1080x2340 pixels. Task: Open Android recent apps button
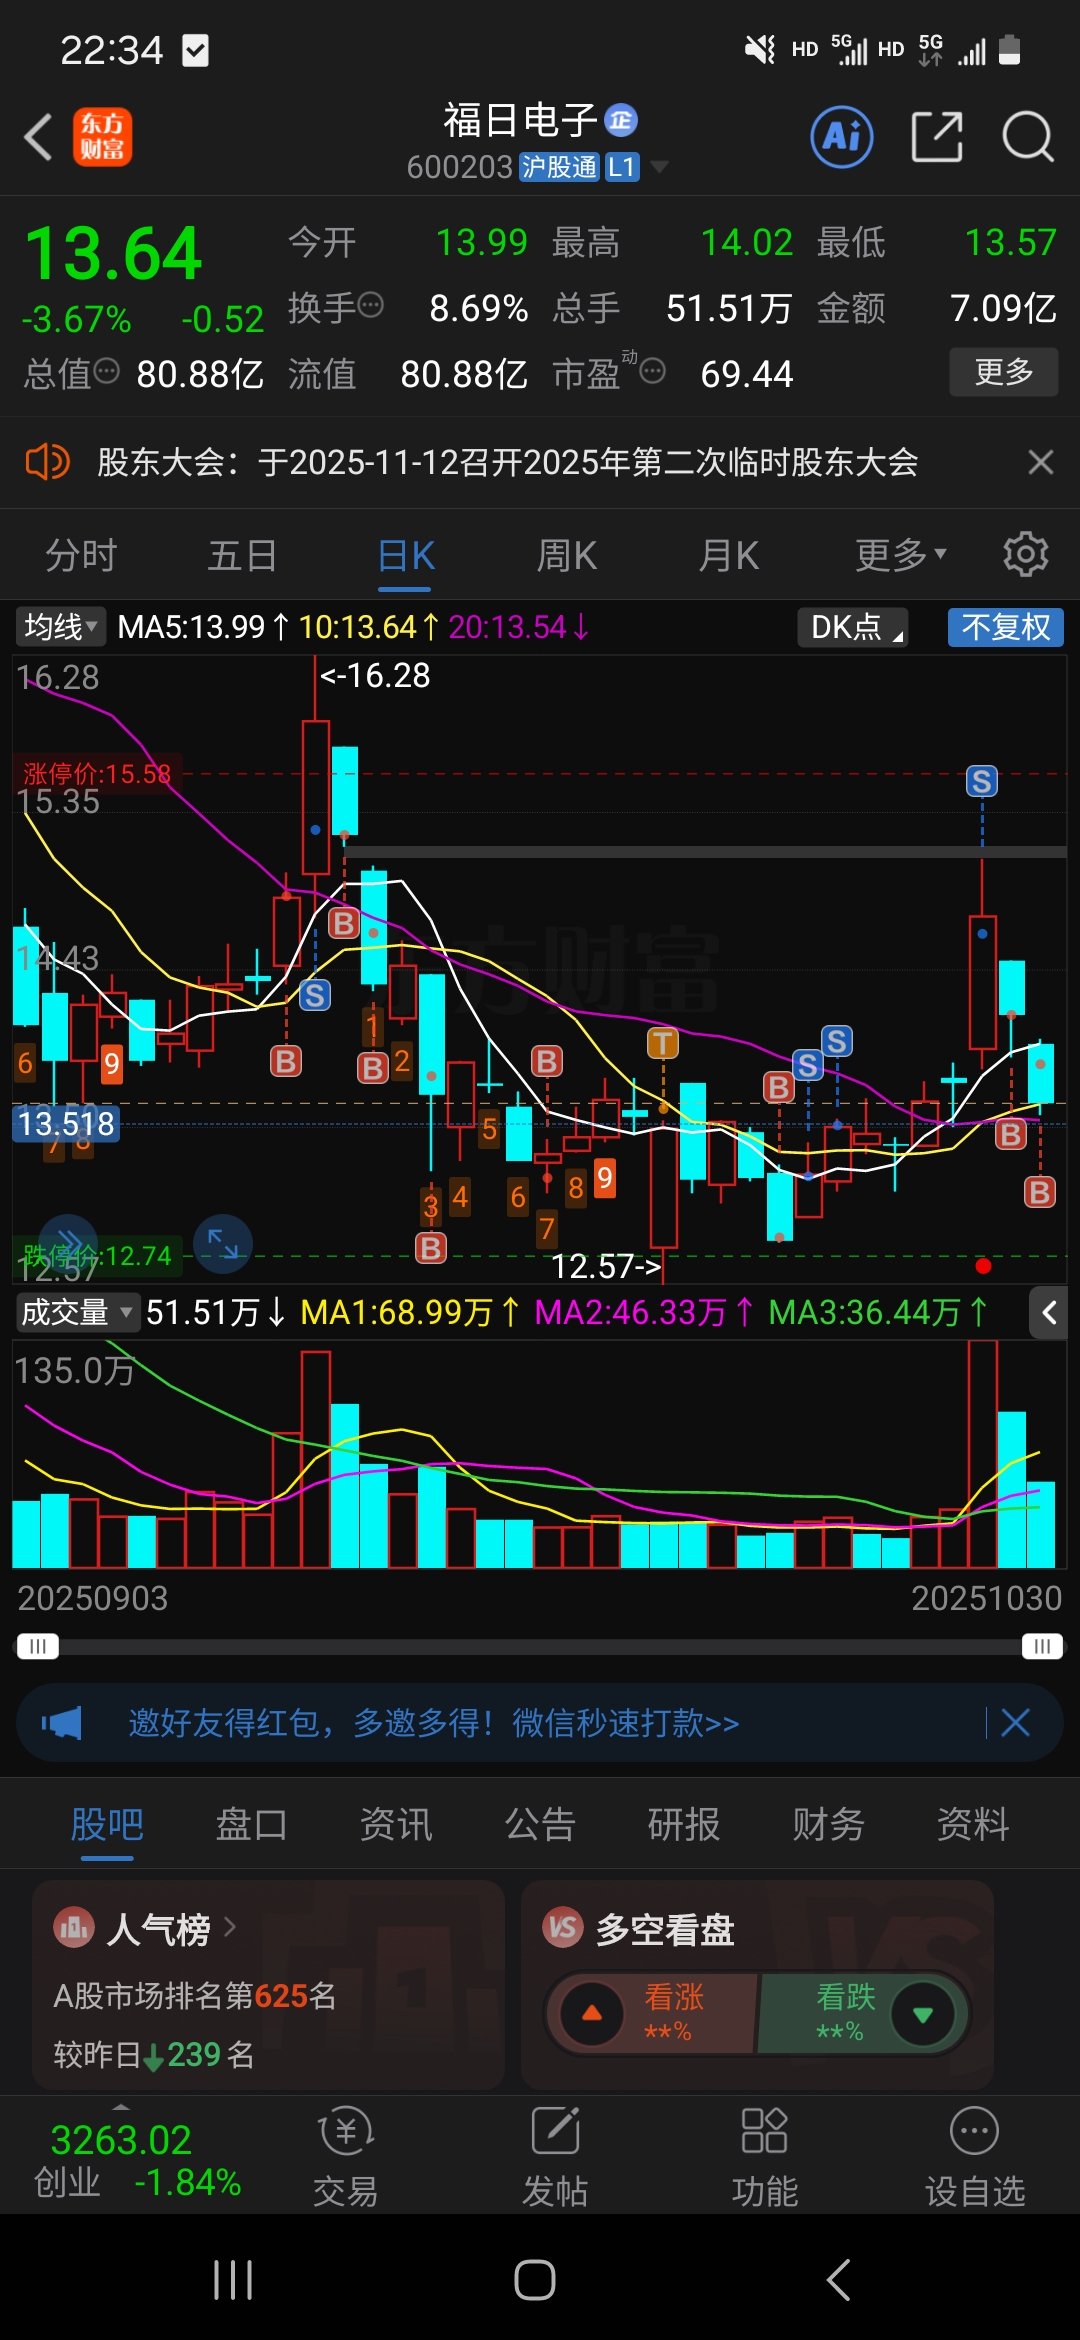pos(233,2280)
